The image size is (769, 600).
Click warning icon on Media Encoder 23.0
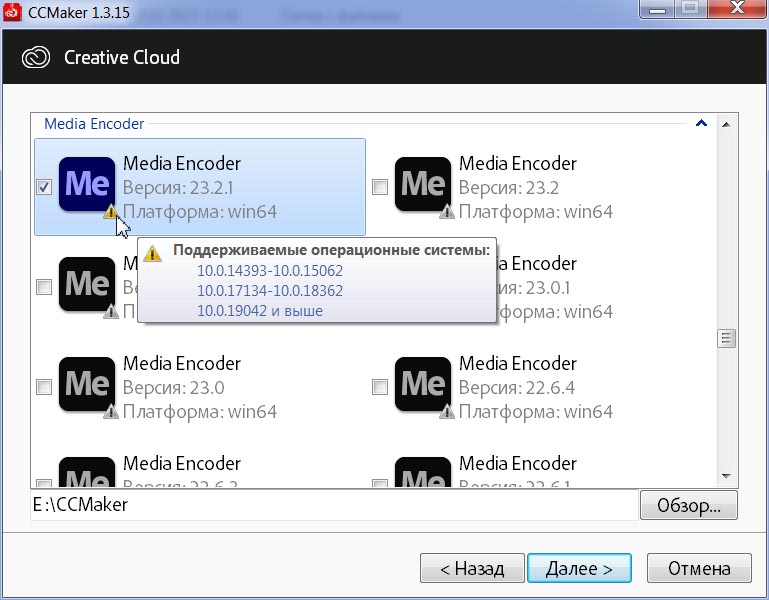click(x=111, y=411)
